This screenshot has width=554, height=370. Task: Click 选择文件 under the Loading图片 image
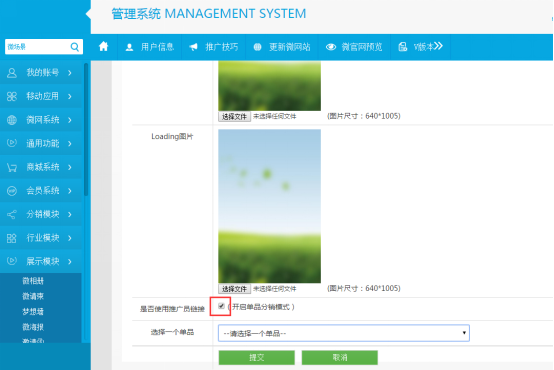[x=234, y=289]
